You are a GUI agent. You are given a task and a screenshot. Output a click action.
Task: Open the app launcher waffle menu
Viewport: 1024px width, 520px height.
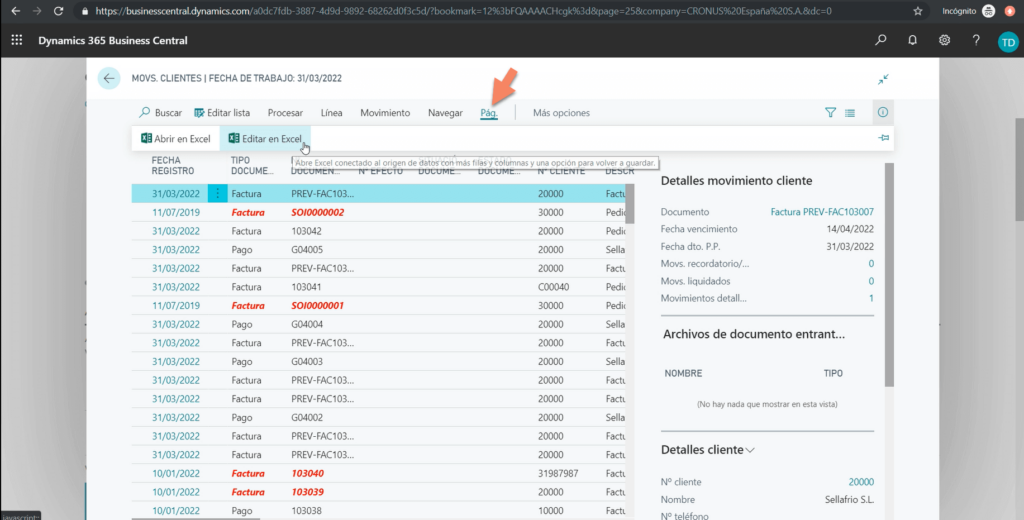[17, 41]
